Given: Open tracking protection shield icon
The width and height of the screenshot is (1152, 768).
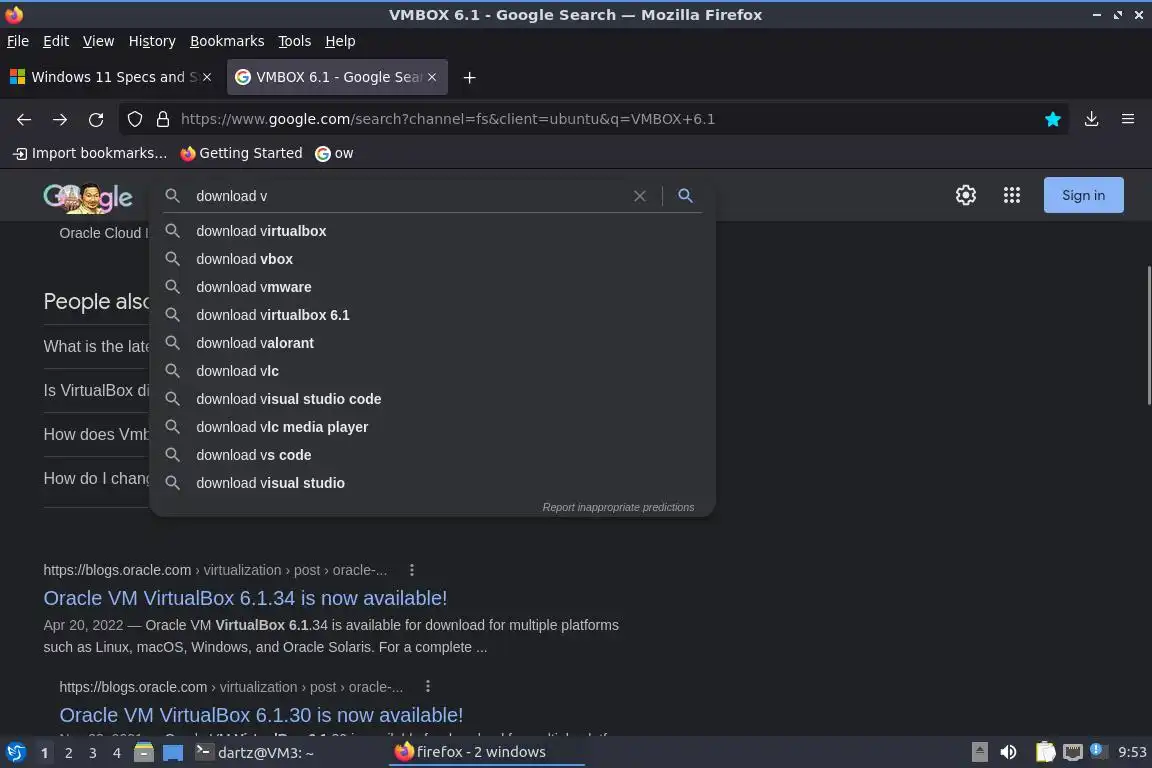Looking at the screenshot, I should [x=134, y=119].
